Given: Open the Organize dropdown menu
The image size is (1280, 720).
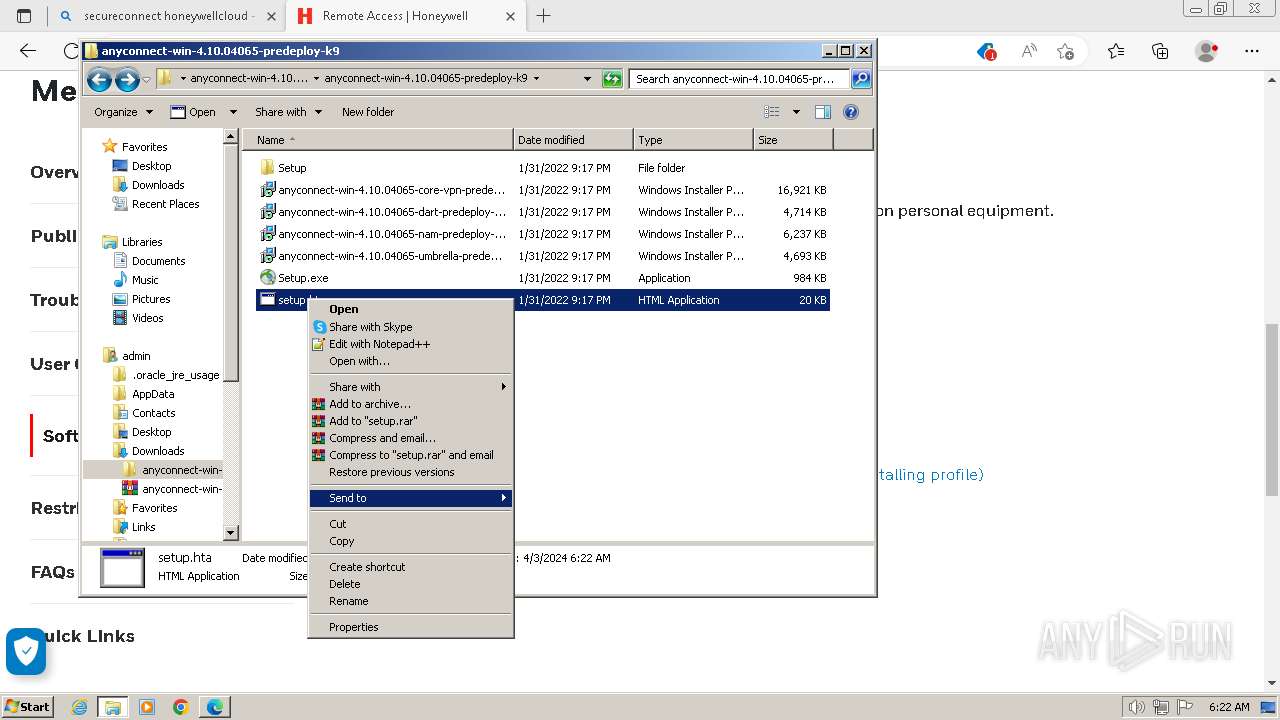Looking at the screenshot, I should tap(123, 112).
